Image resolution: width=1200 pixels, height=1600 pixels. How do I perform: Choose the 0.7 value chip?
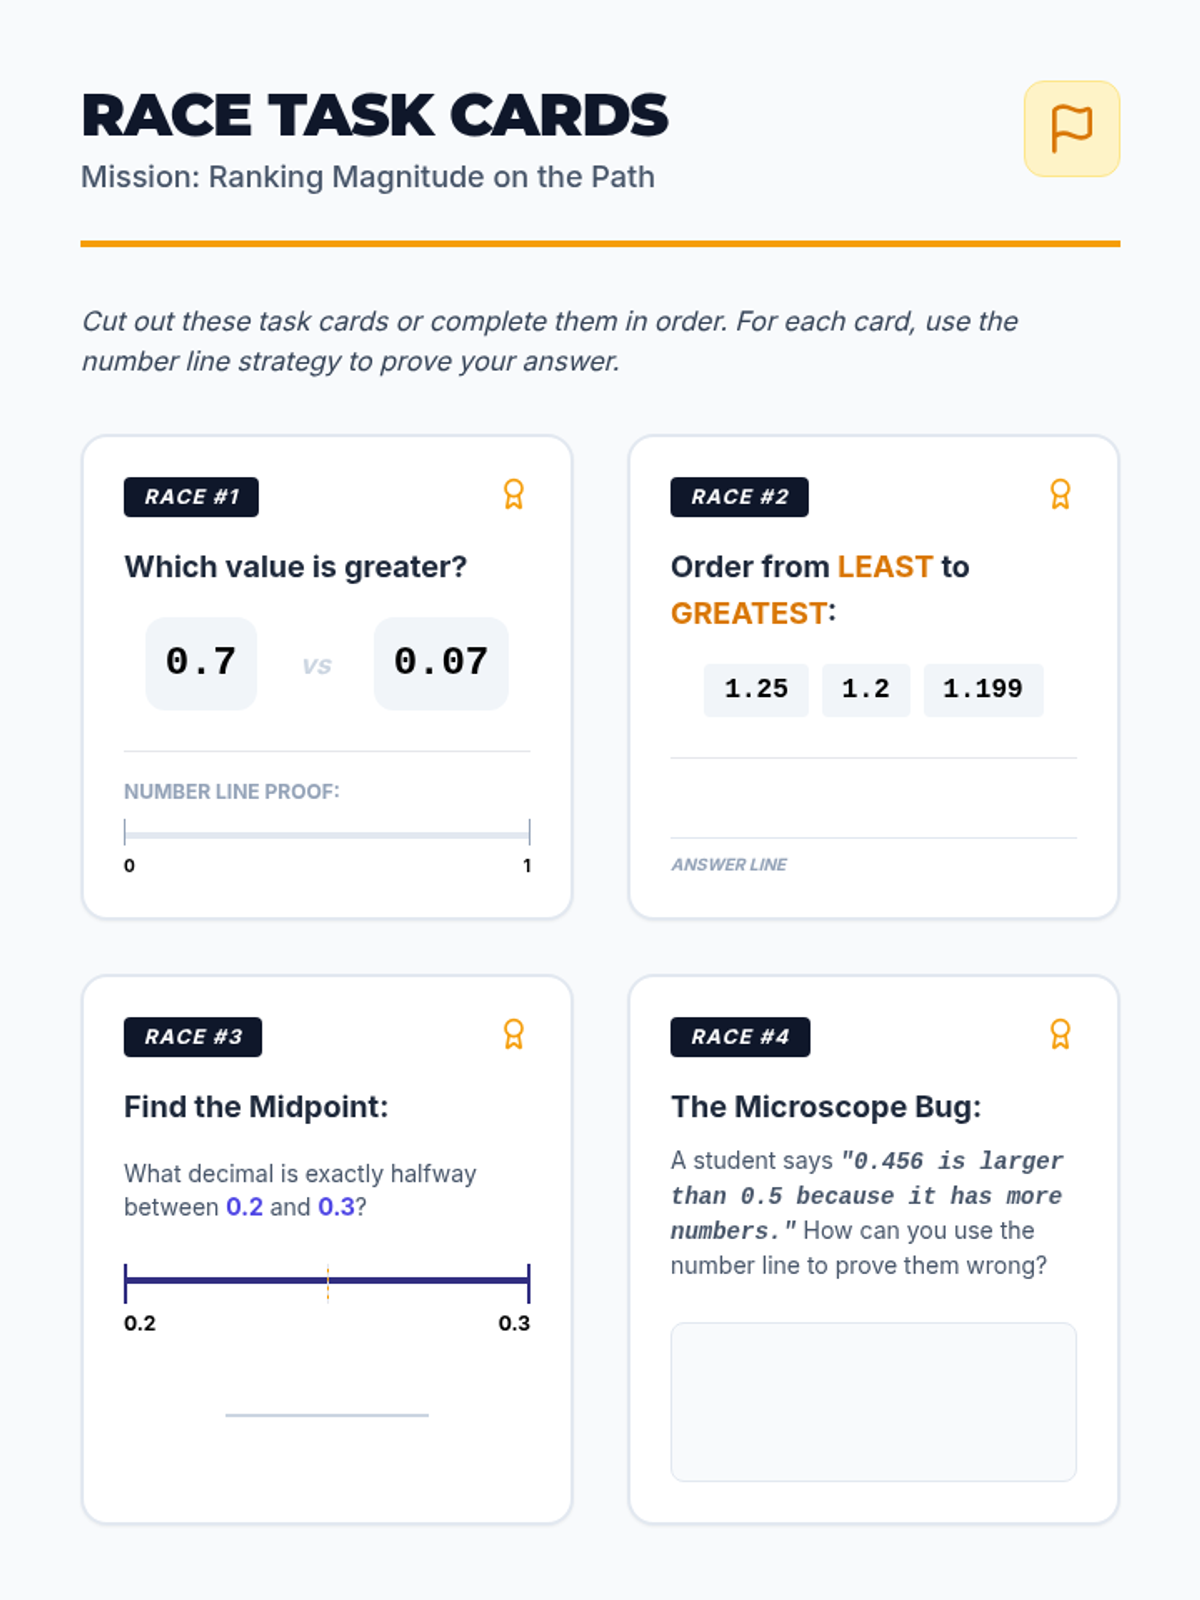click(201, 663)
